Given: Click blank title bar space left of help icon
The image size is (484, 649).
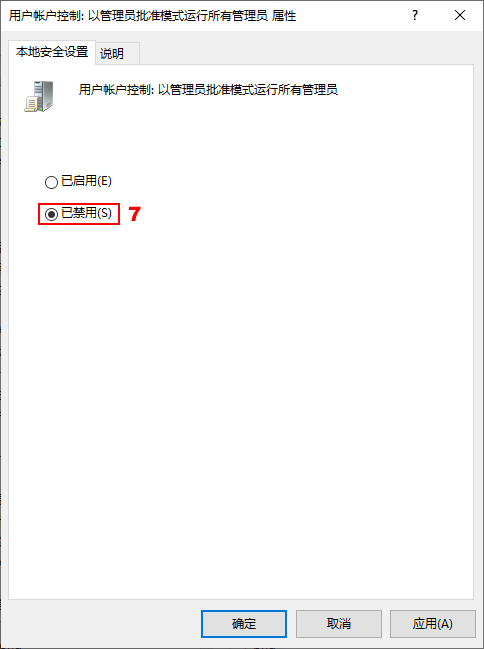Looking at the screenshot, I should 352,16.
